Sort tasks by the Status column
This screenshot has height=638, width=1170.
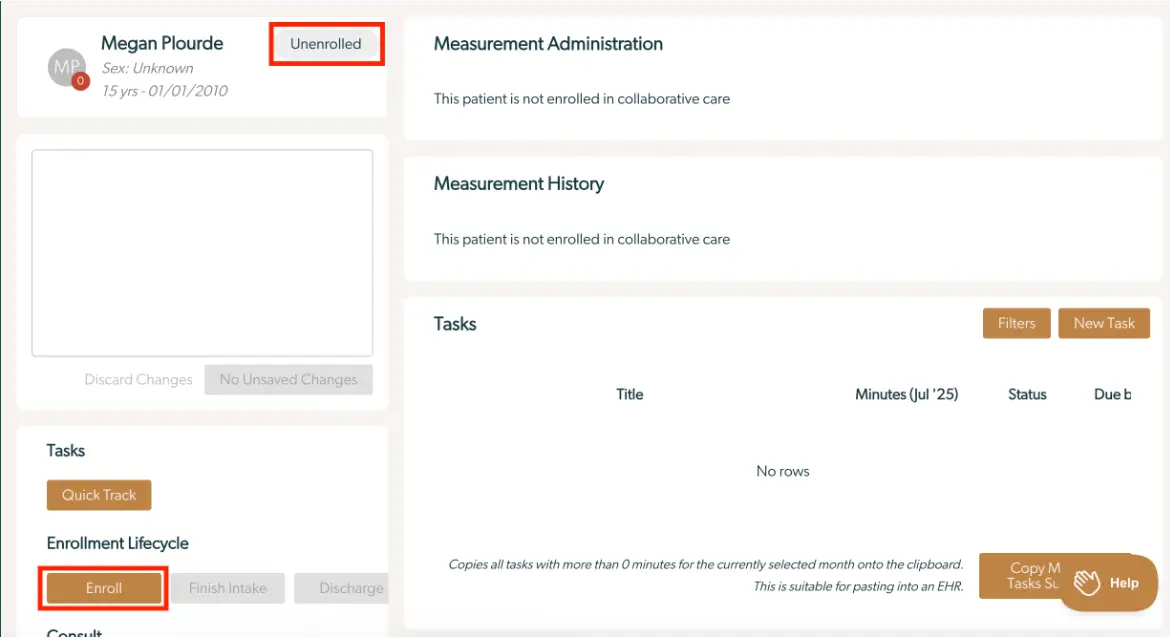click(1027, 393)
